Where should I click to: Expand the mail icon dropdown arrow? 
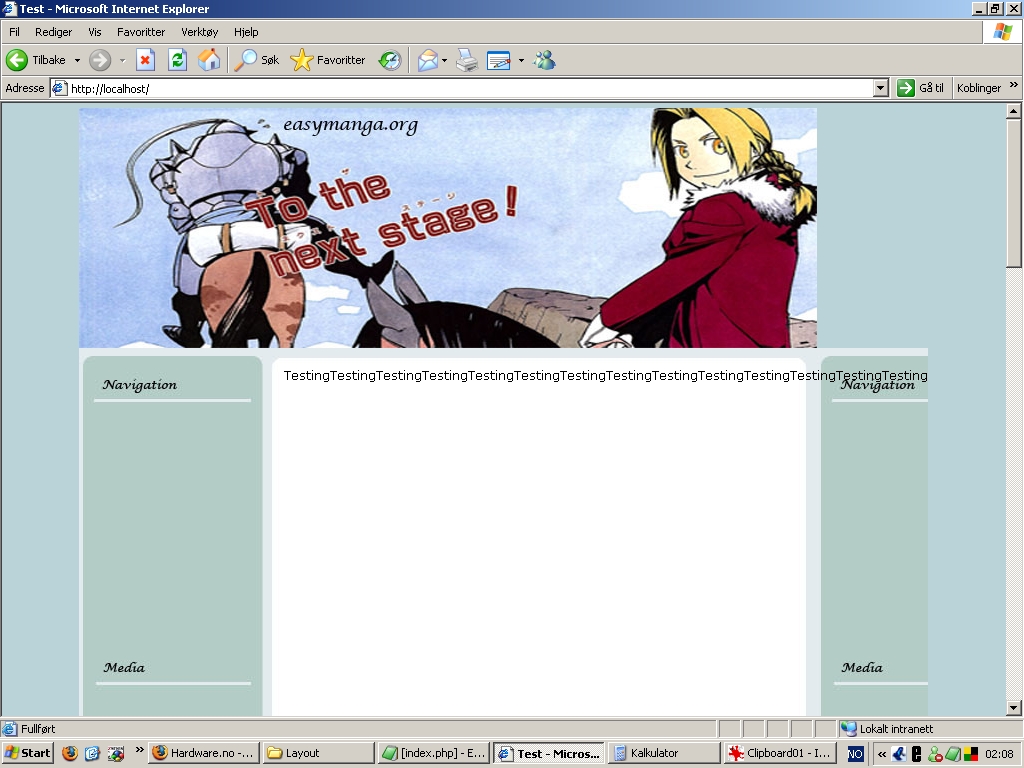(444, 60)
